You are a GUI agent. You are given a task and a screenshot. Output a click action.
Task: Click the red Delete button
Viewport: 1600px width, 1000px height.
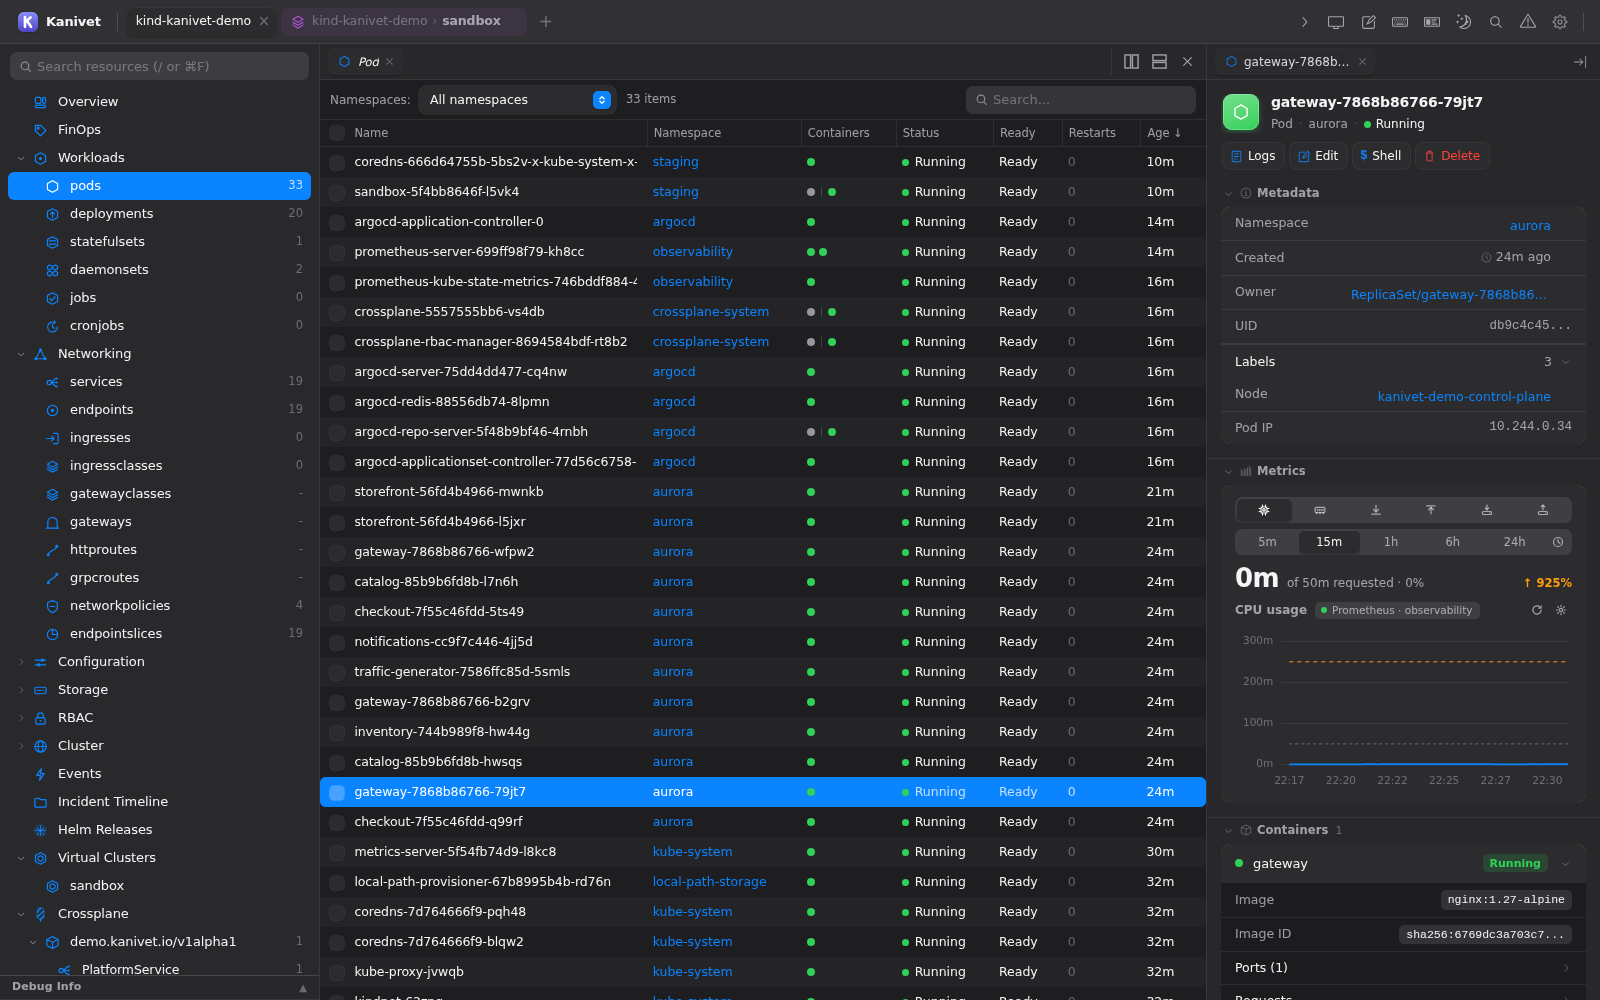click(1452, 156)
